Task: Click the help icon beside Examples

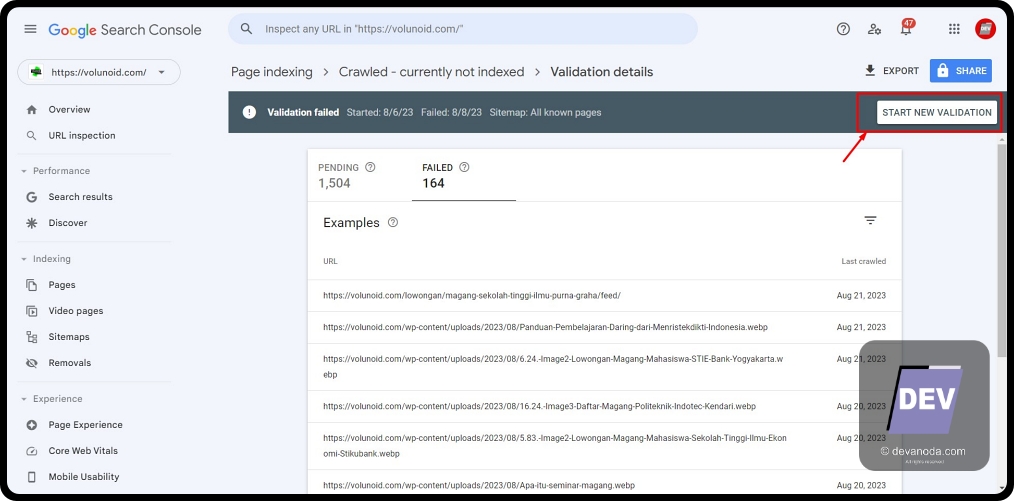Action: [x=393, y=222]
